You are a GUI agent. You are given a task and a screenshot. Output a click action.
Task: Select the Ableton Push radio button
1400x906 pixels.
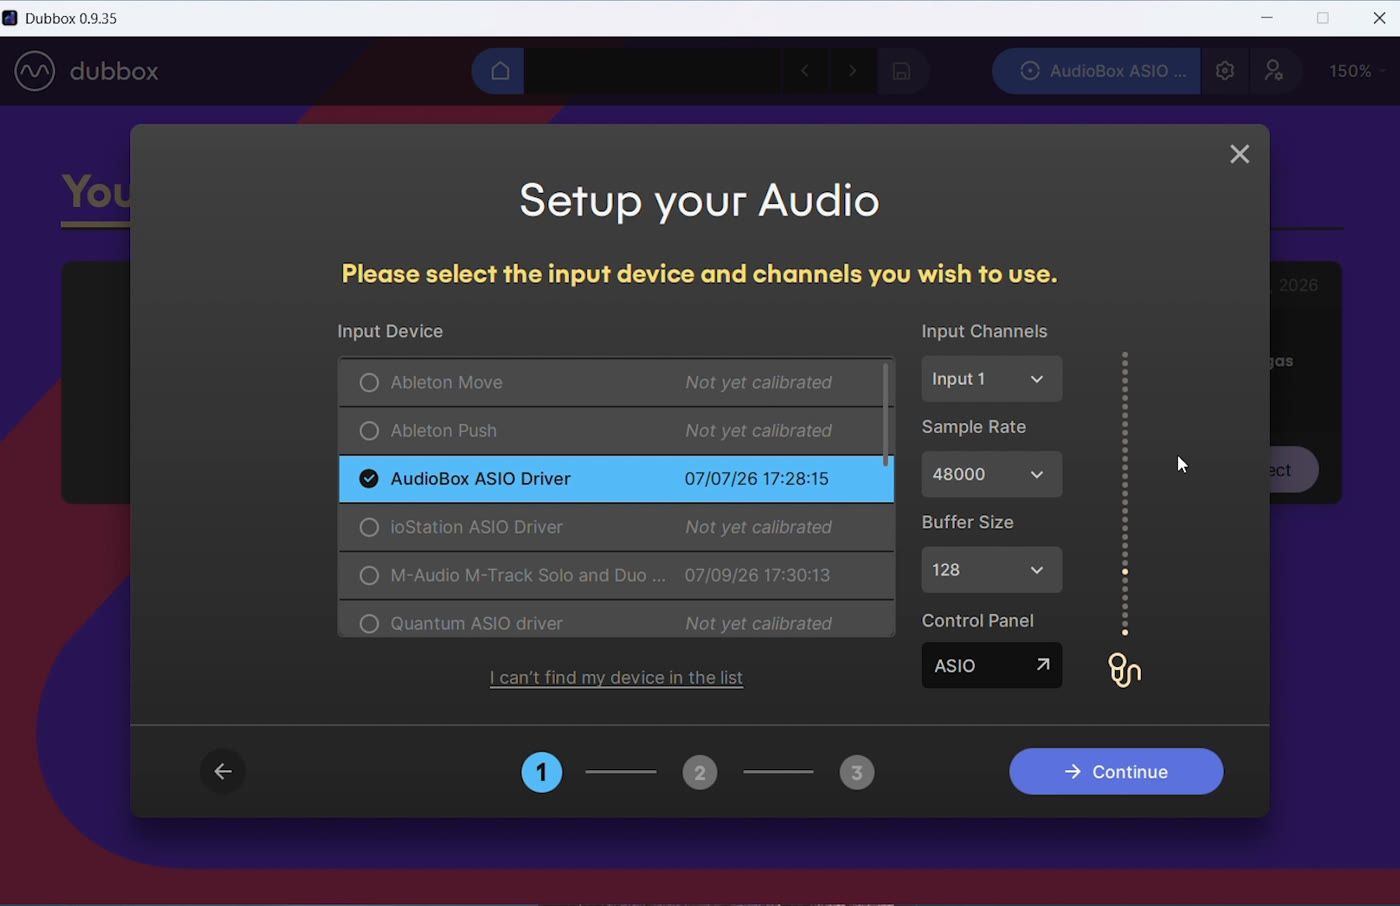[x=369, y=431]
